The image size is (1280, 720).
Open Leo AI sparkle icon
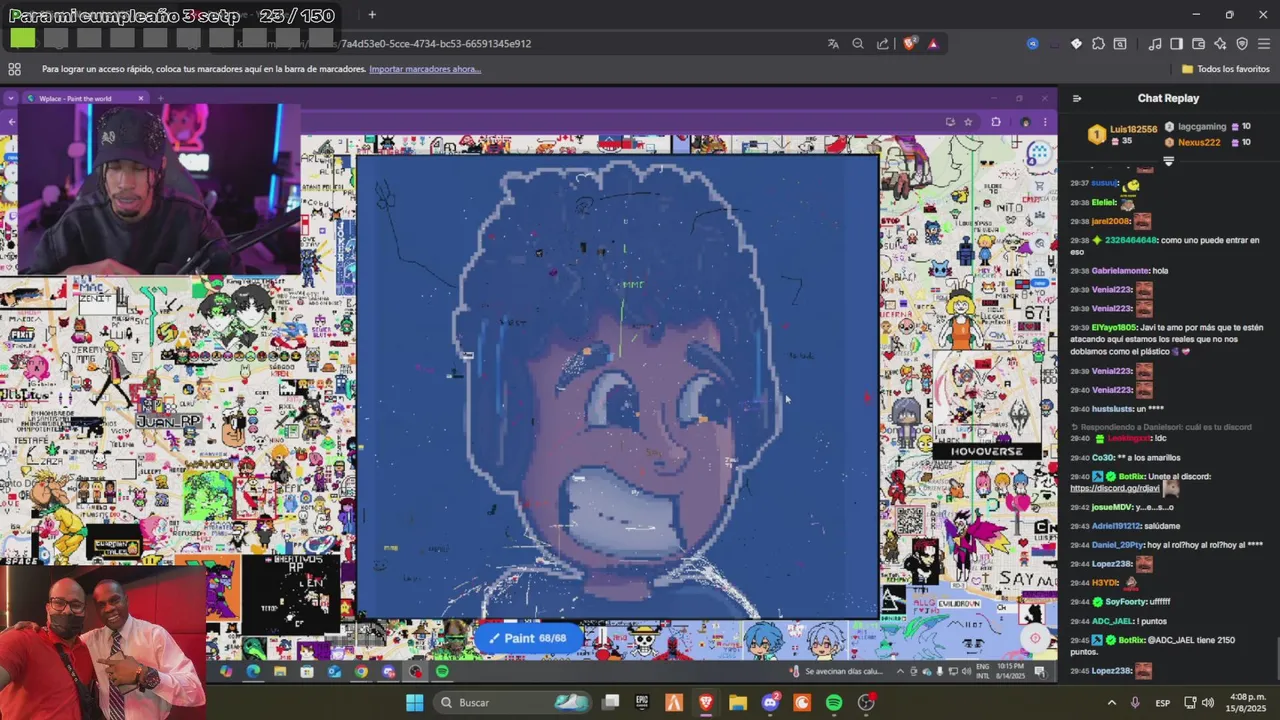click(1221, 44)
